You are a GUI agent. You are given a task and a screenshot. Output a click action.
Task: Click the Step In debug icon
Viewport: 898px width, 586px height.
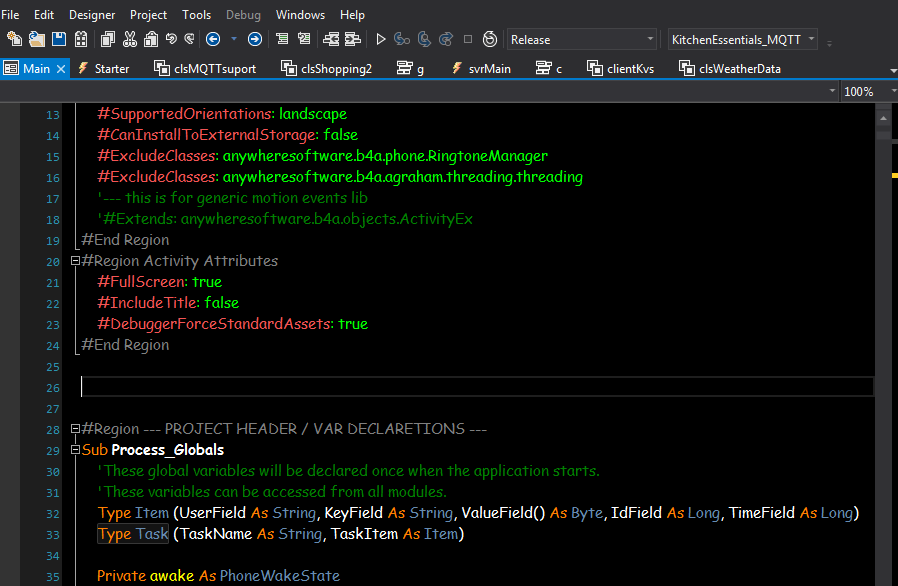click(x=402, y=39)
